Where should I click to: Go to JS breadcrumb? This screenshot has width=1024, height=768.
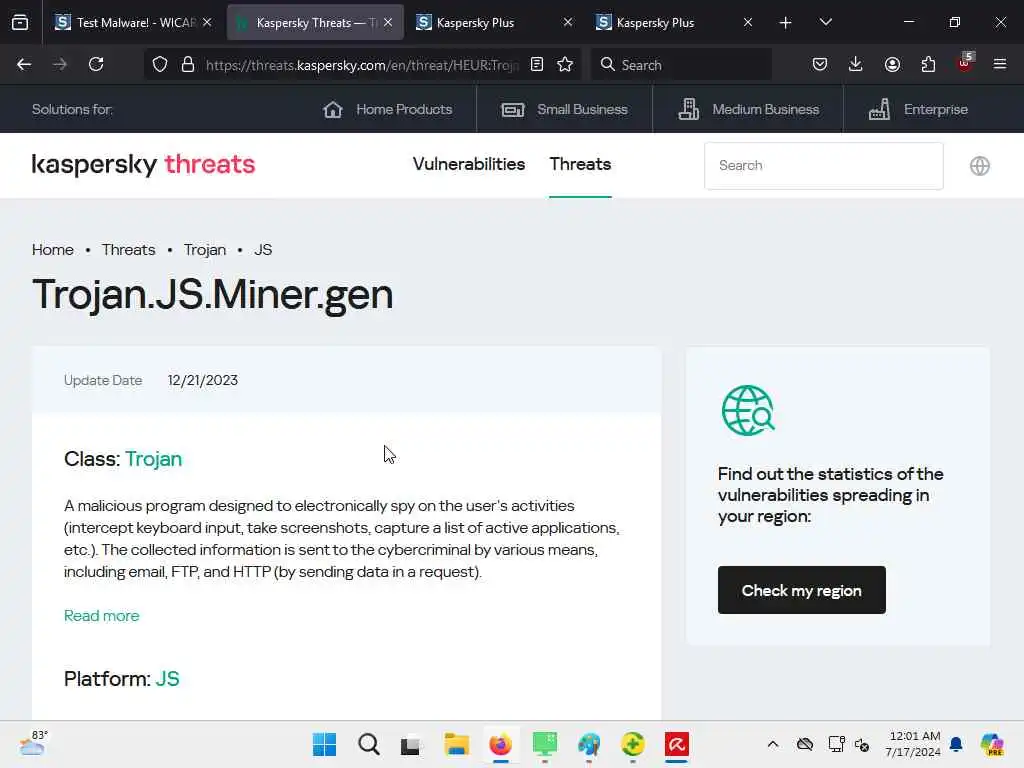tap(263, 249)
